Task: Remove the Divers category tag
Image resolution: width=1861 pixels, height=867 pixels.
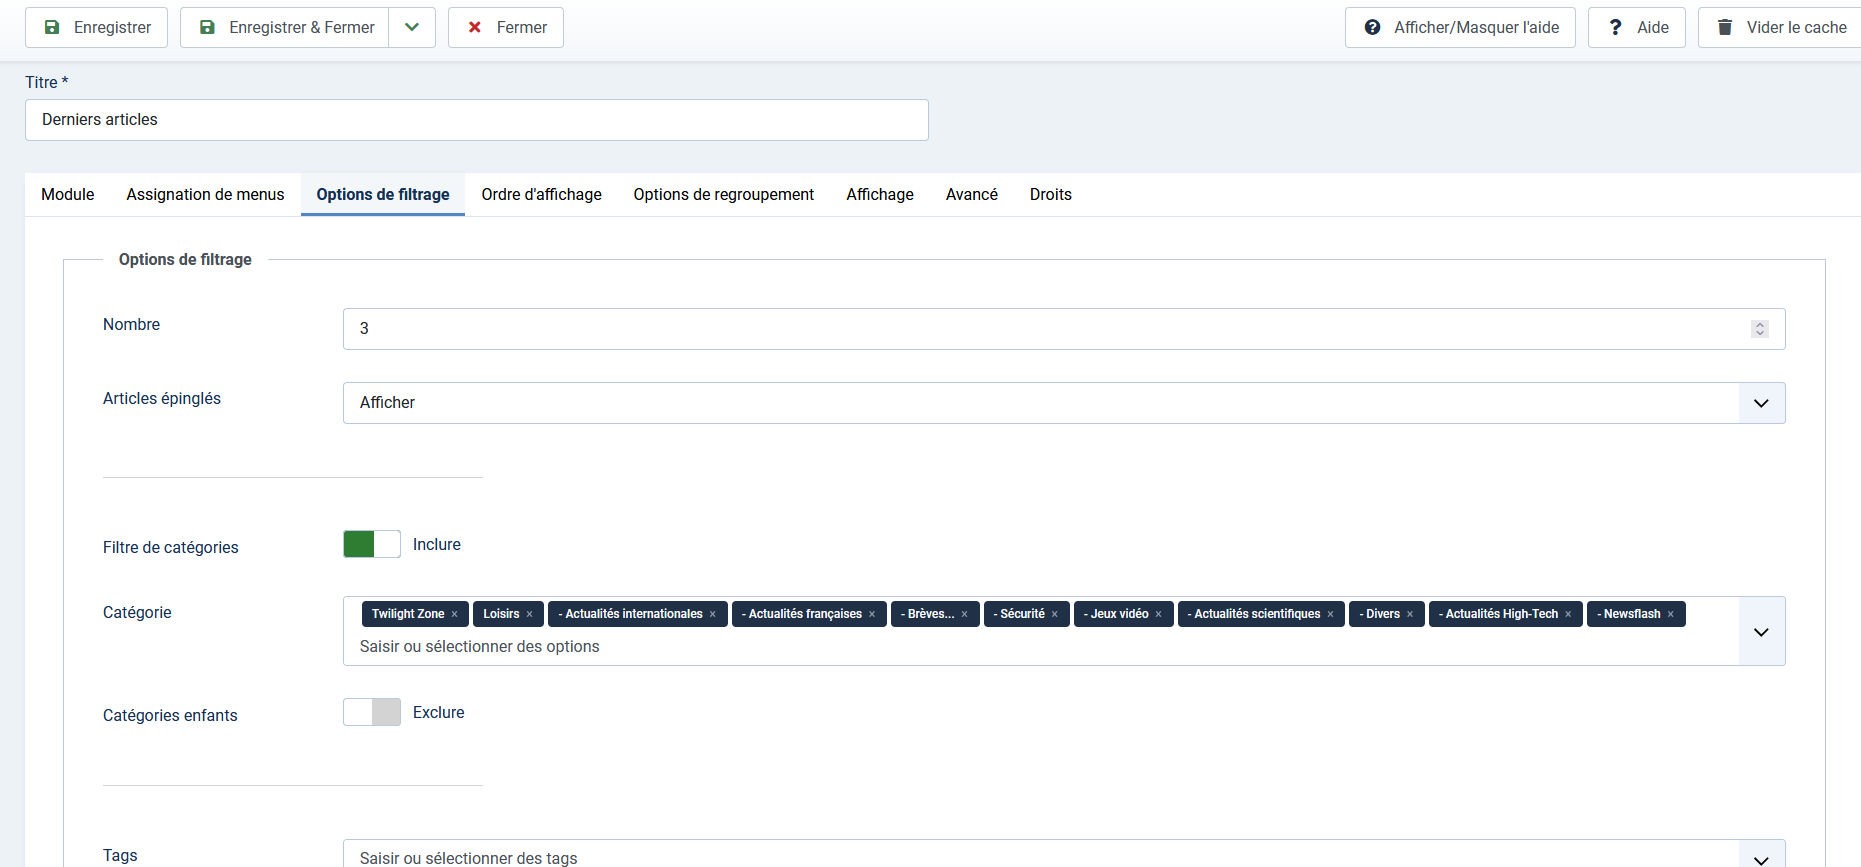Action: (1410, 614)
